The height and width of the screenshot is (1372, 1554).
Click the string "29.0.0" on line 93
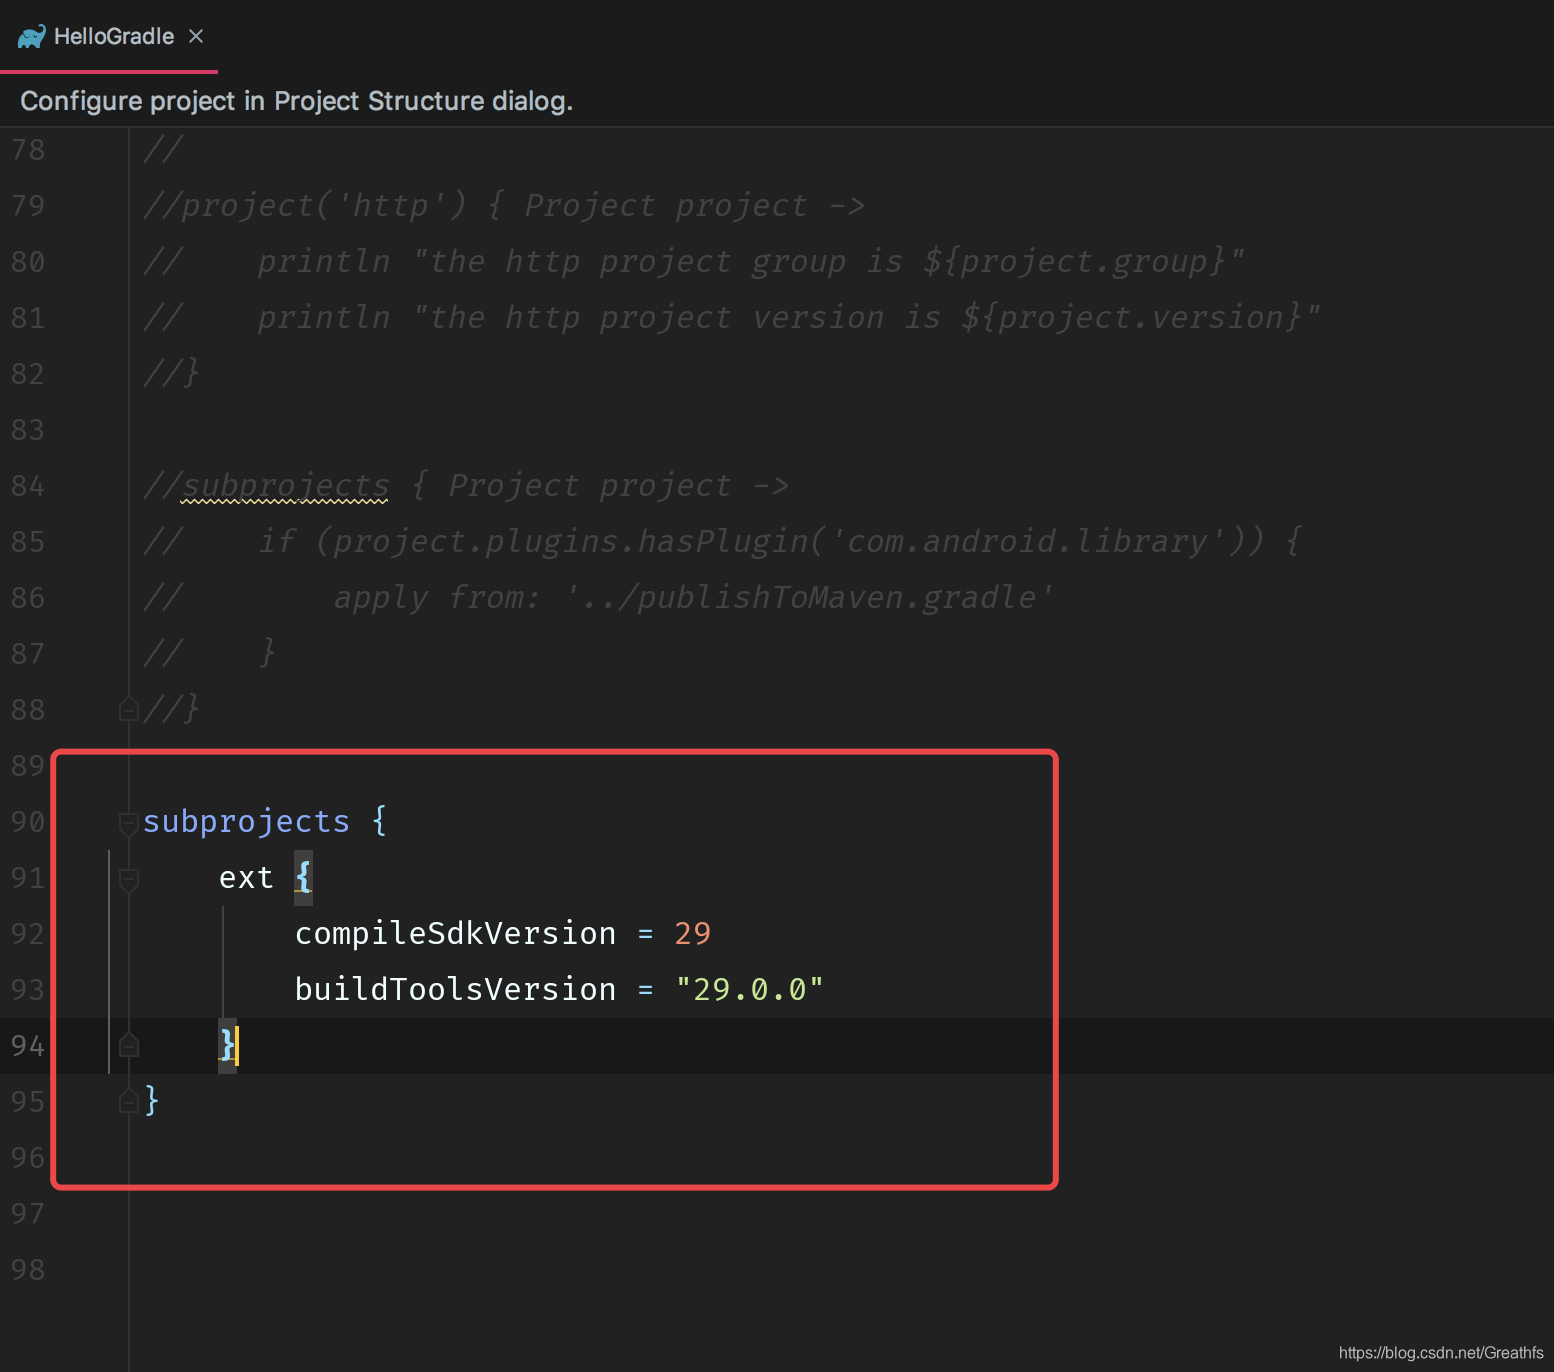tap(749, 989)
